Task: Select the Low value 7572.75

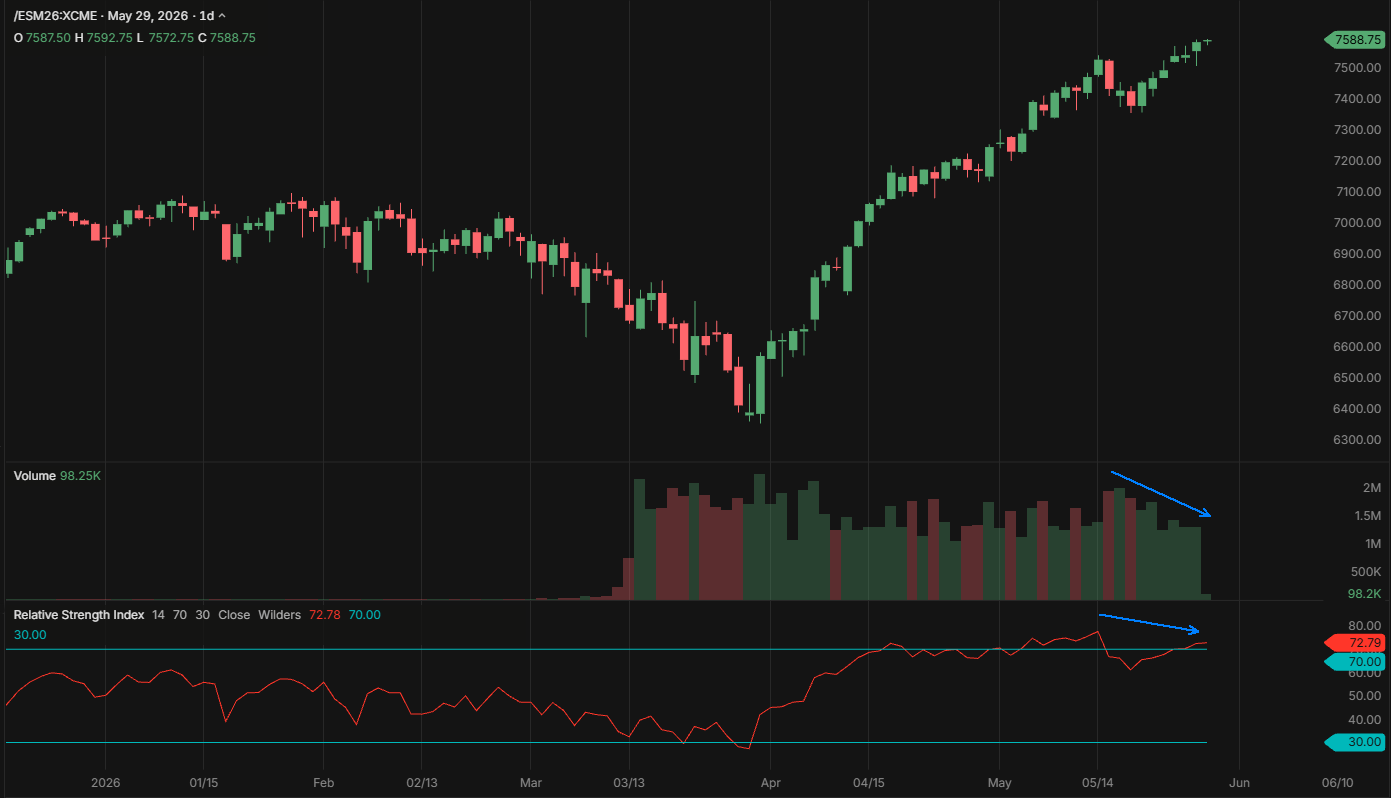Action: click(171, 38)
